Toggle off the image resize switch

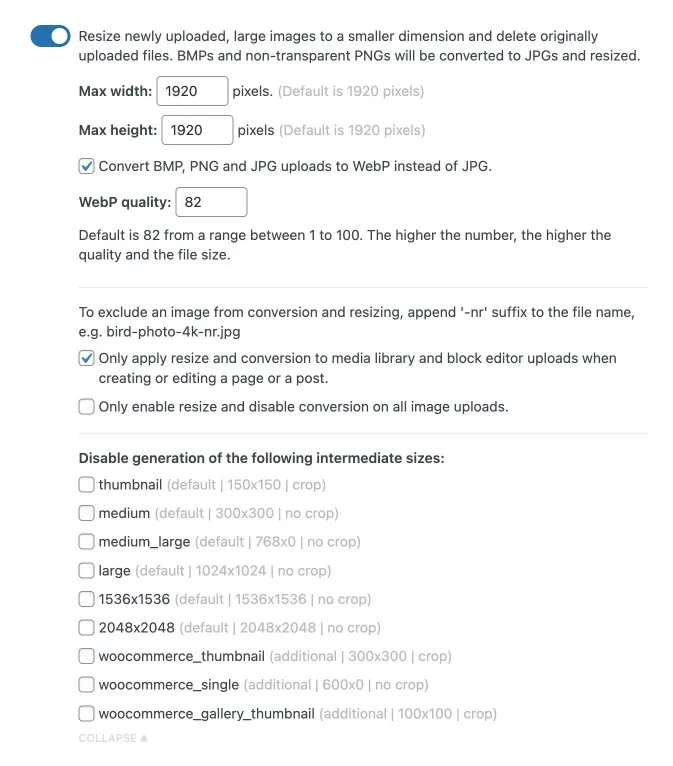50,37
